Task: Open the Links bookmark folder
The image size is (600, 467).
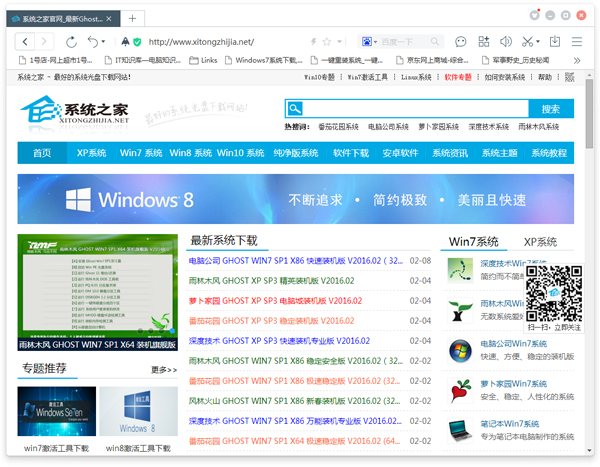Action: click(x=204, y=60)
